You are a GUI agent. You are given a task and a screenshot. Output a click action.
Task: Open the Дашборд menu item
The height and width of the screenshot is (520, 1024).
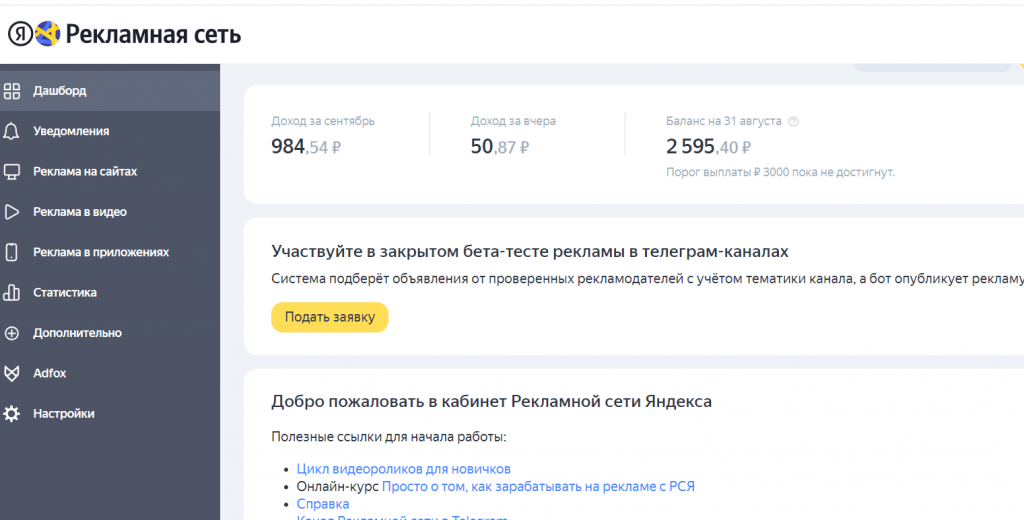click(110, 91)
